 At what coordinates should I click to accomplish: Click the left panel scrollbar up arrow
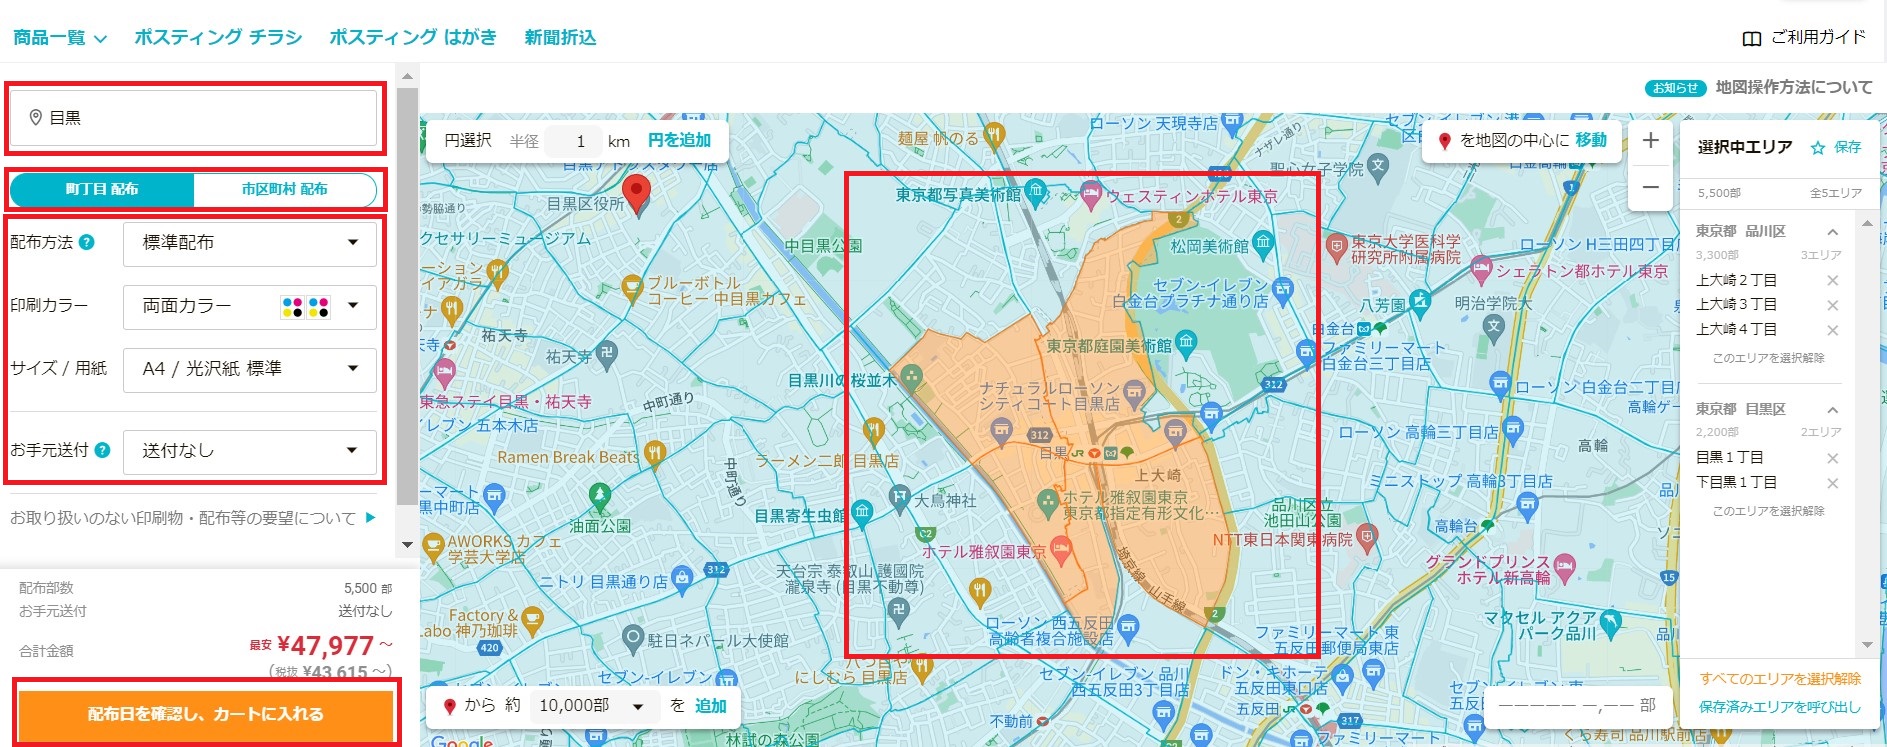tap(407, 76)
